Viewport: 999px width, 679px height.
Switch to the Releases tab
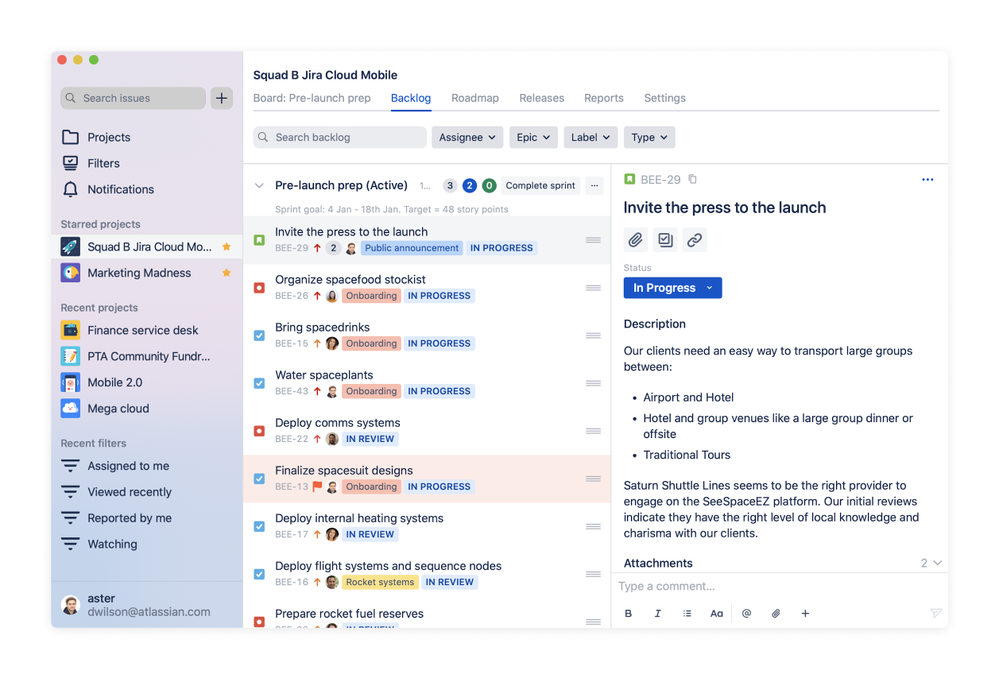(x=542, y=98)
